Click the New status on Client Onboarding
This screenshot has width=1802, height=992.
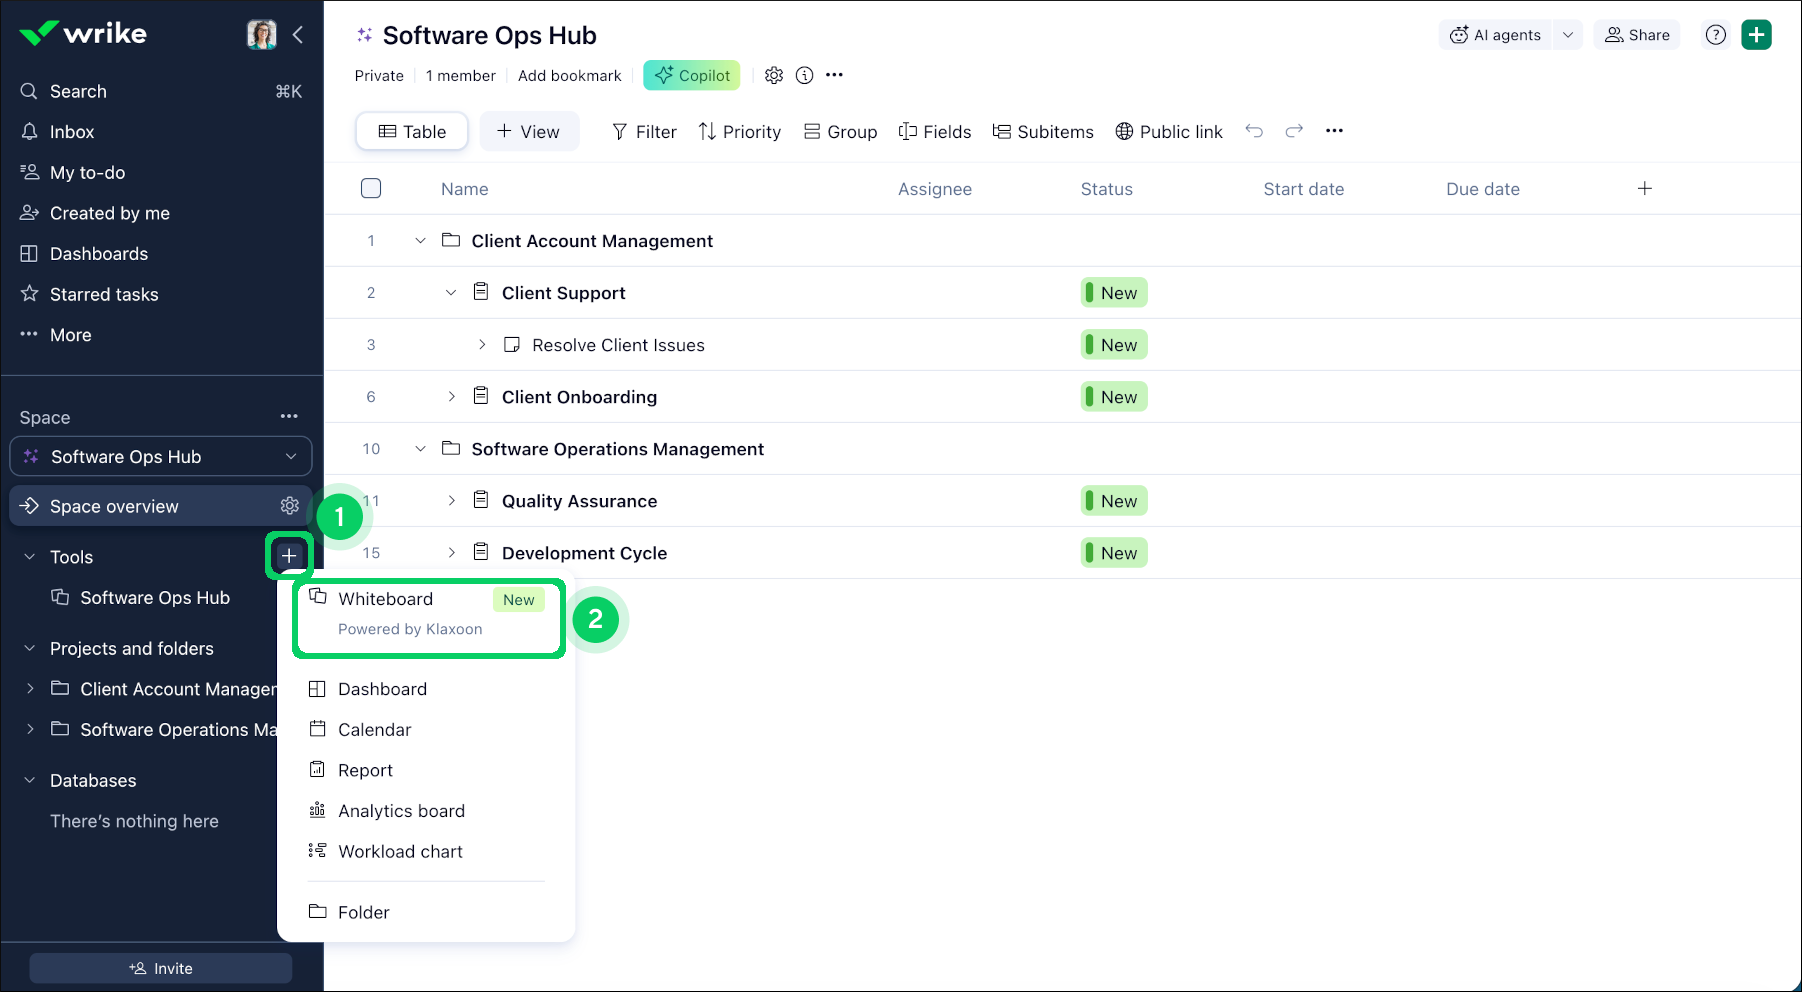pos(1114,397)
